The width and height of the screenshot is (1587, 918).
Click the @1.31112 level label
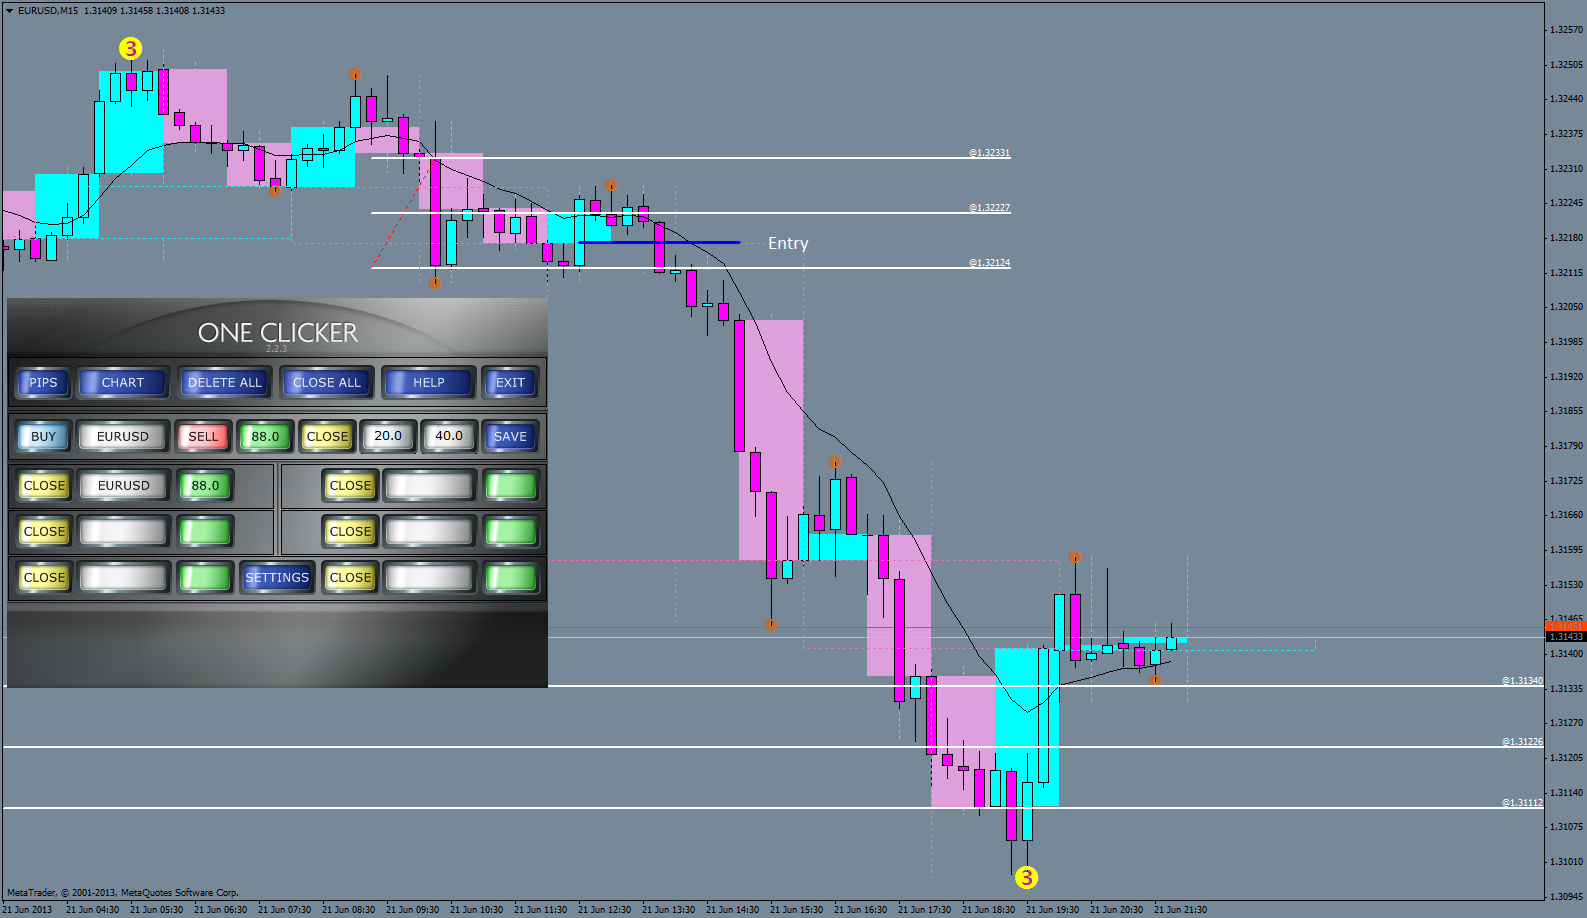click(1522, 803)
